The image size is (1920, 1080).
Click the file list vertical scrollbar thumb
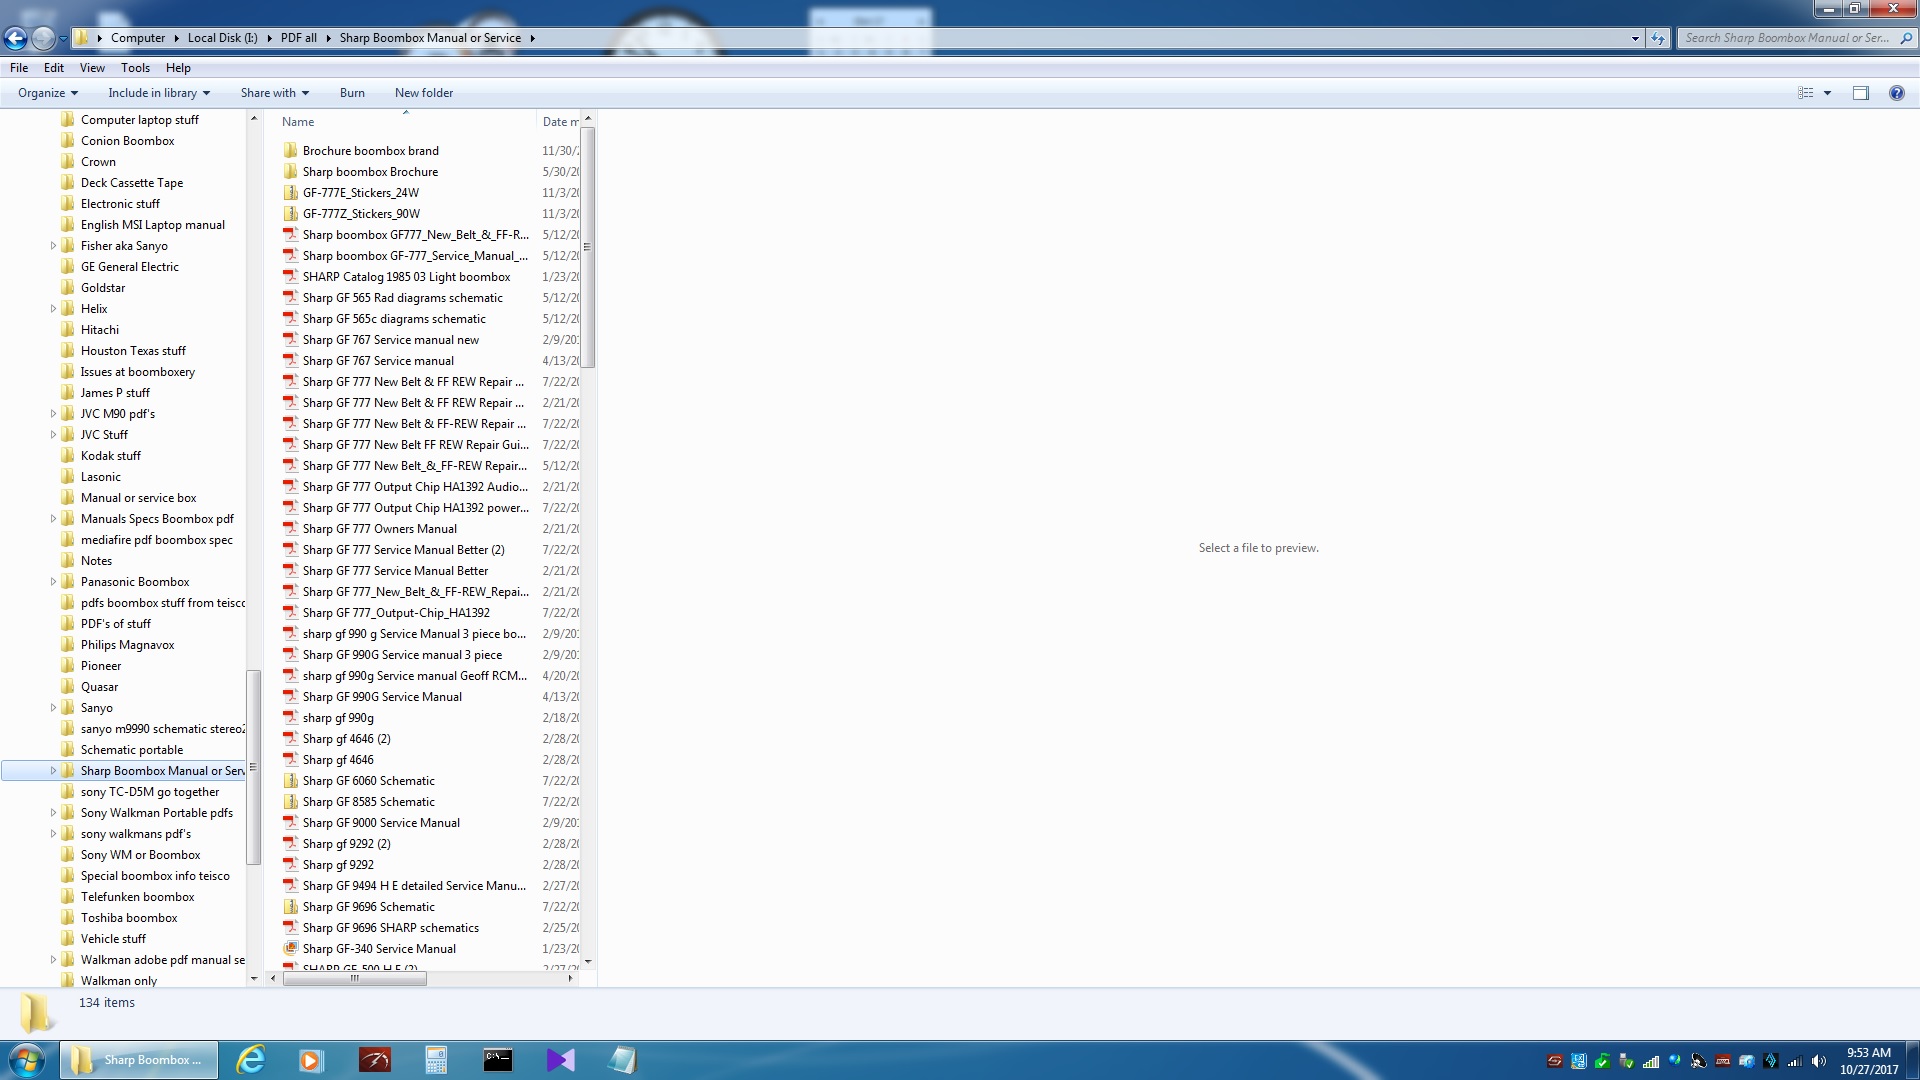[x=588, y=247]
